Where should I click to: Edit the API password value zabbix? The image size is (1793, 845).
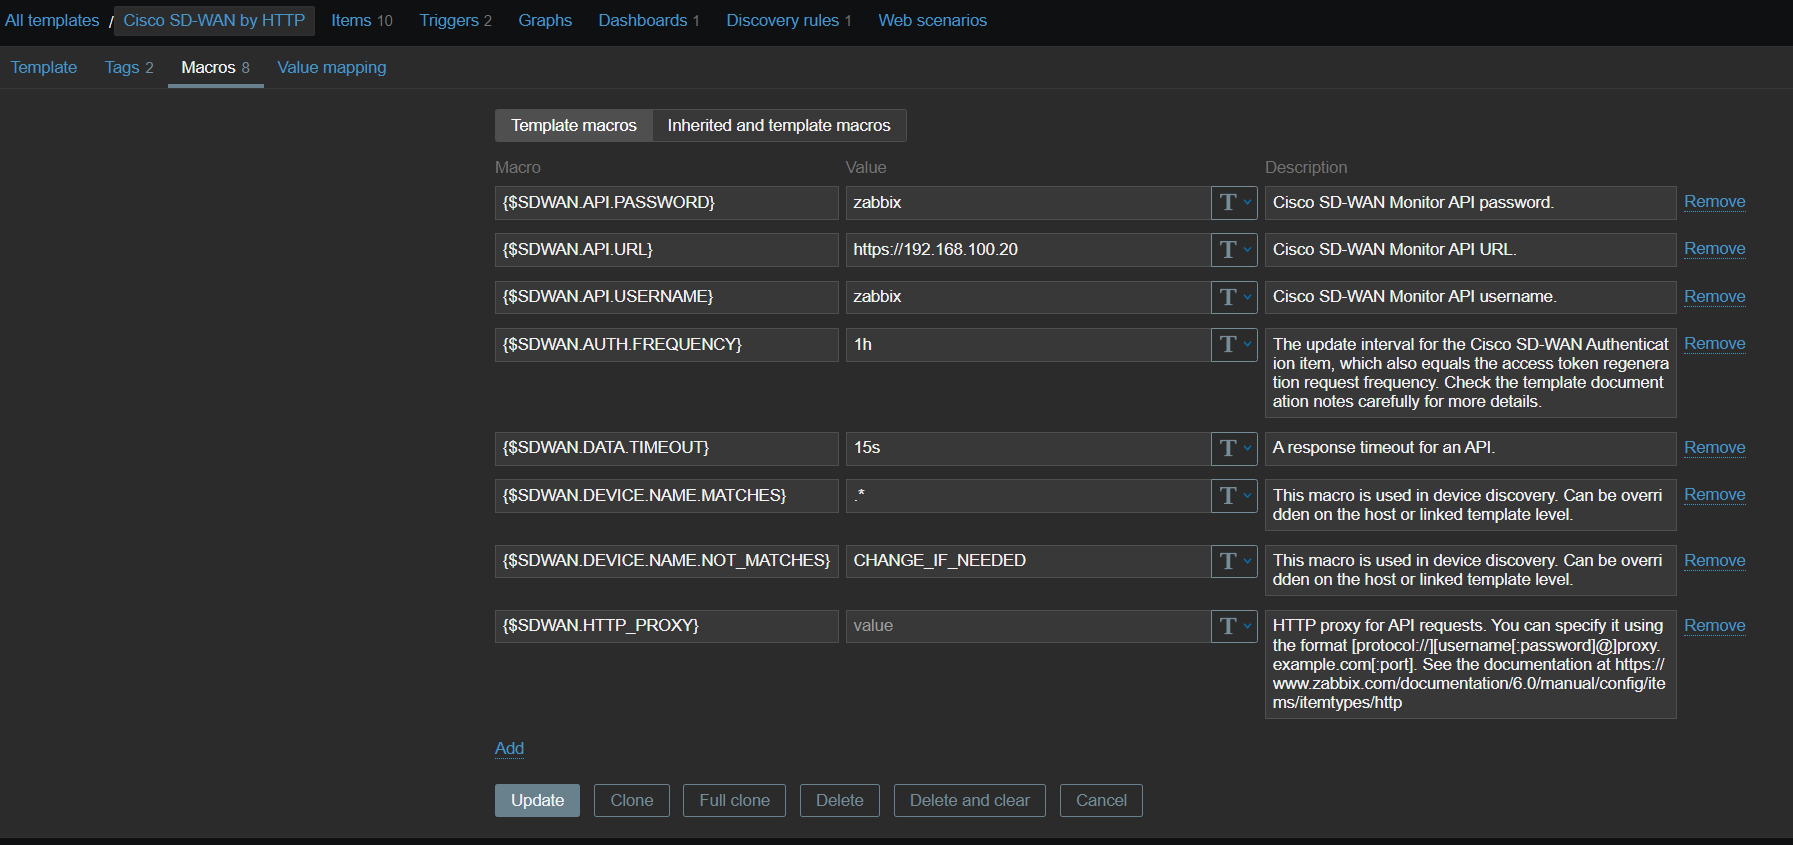tap(1028, 203)
